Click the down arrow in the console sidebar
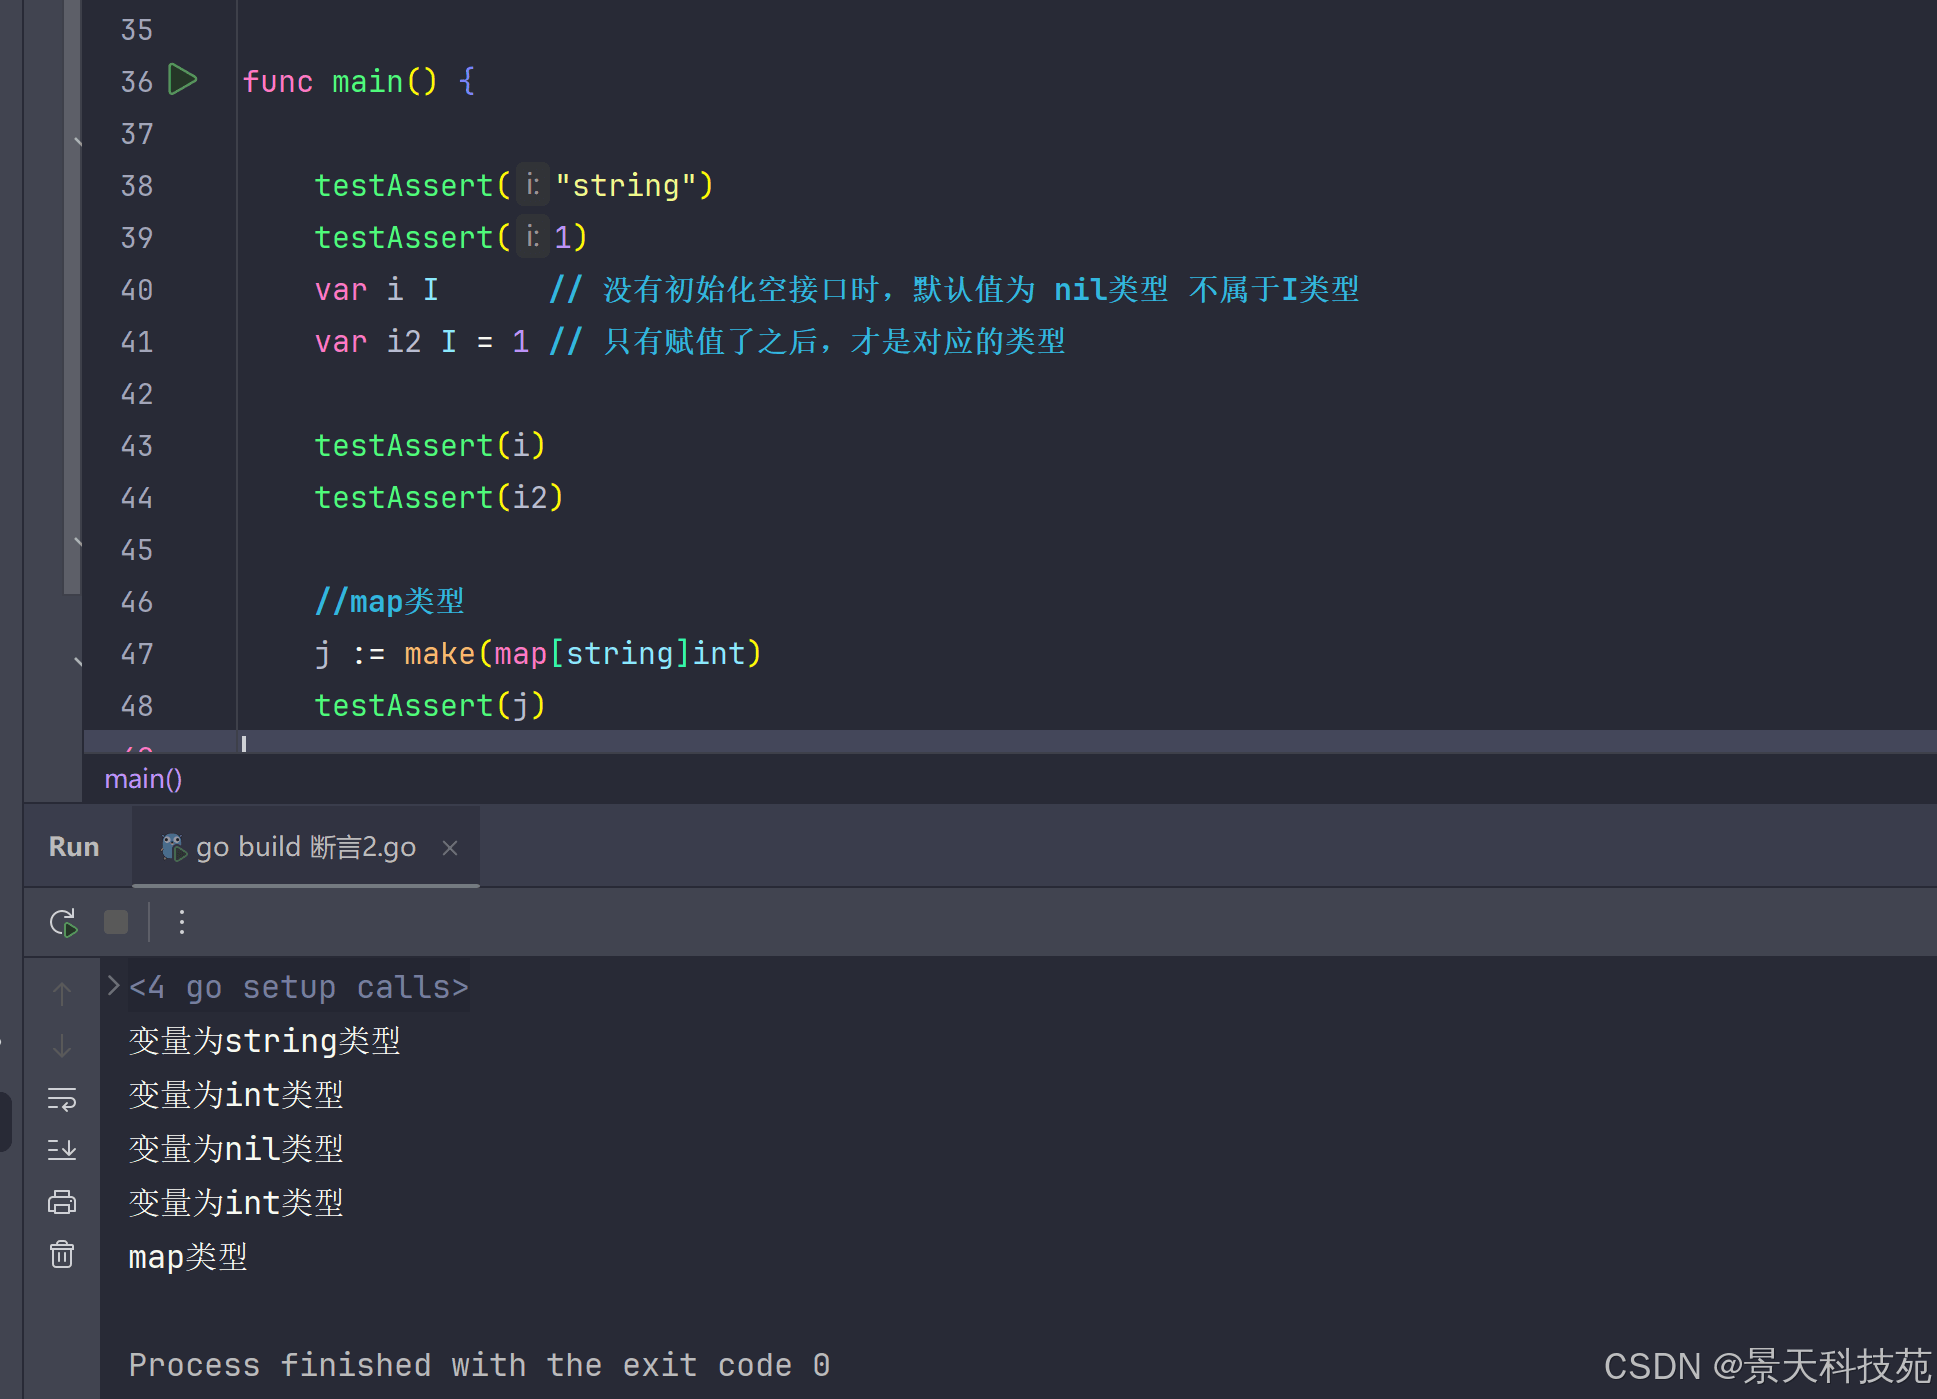Image resolution: width=1937 pixels, height=1399 pixels. point(62,1046)
